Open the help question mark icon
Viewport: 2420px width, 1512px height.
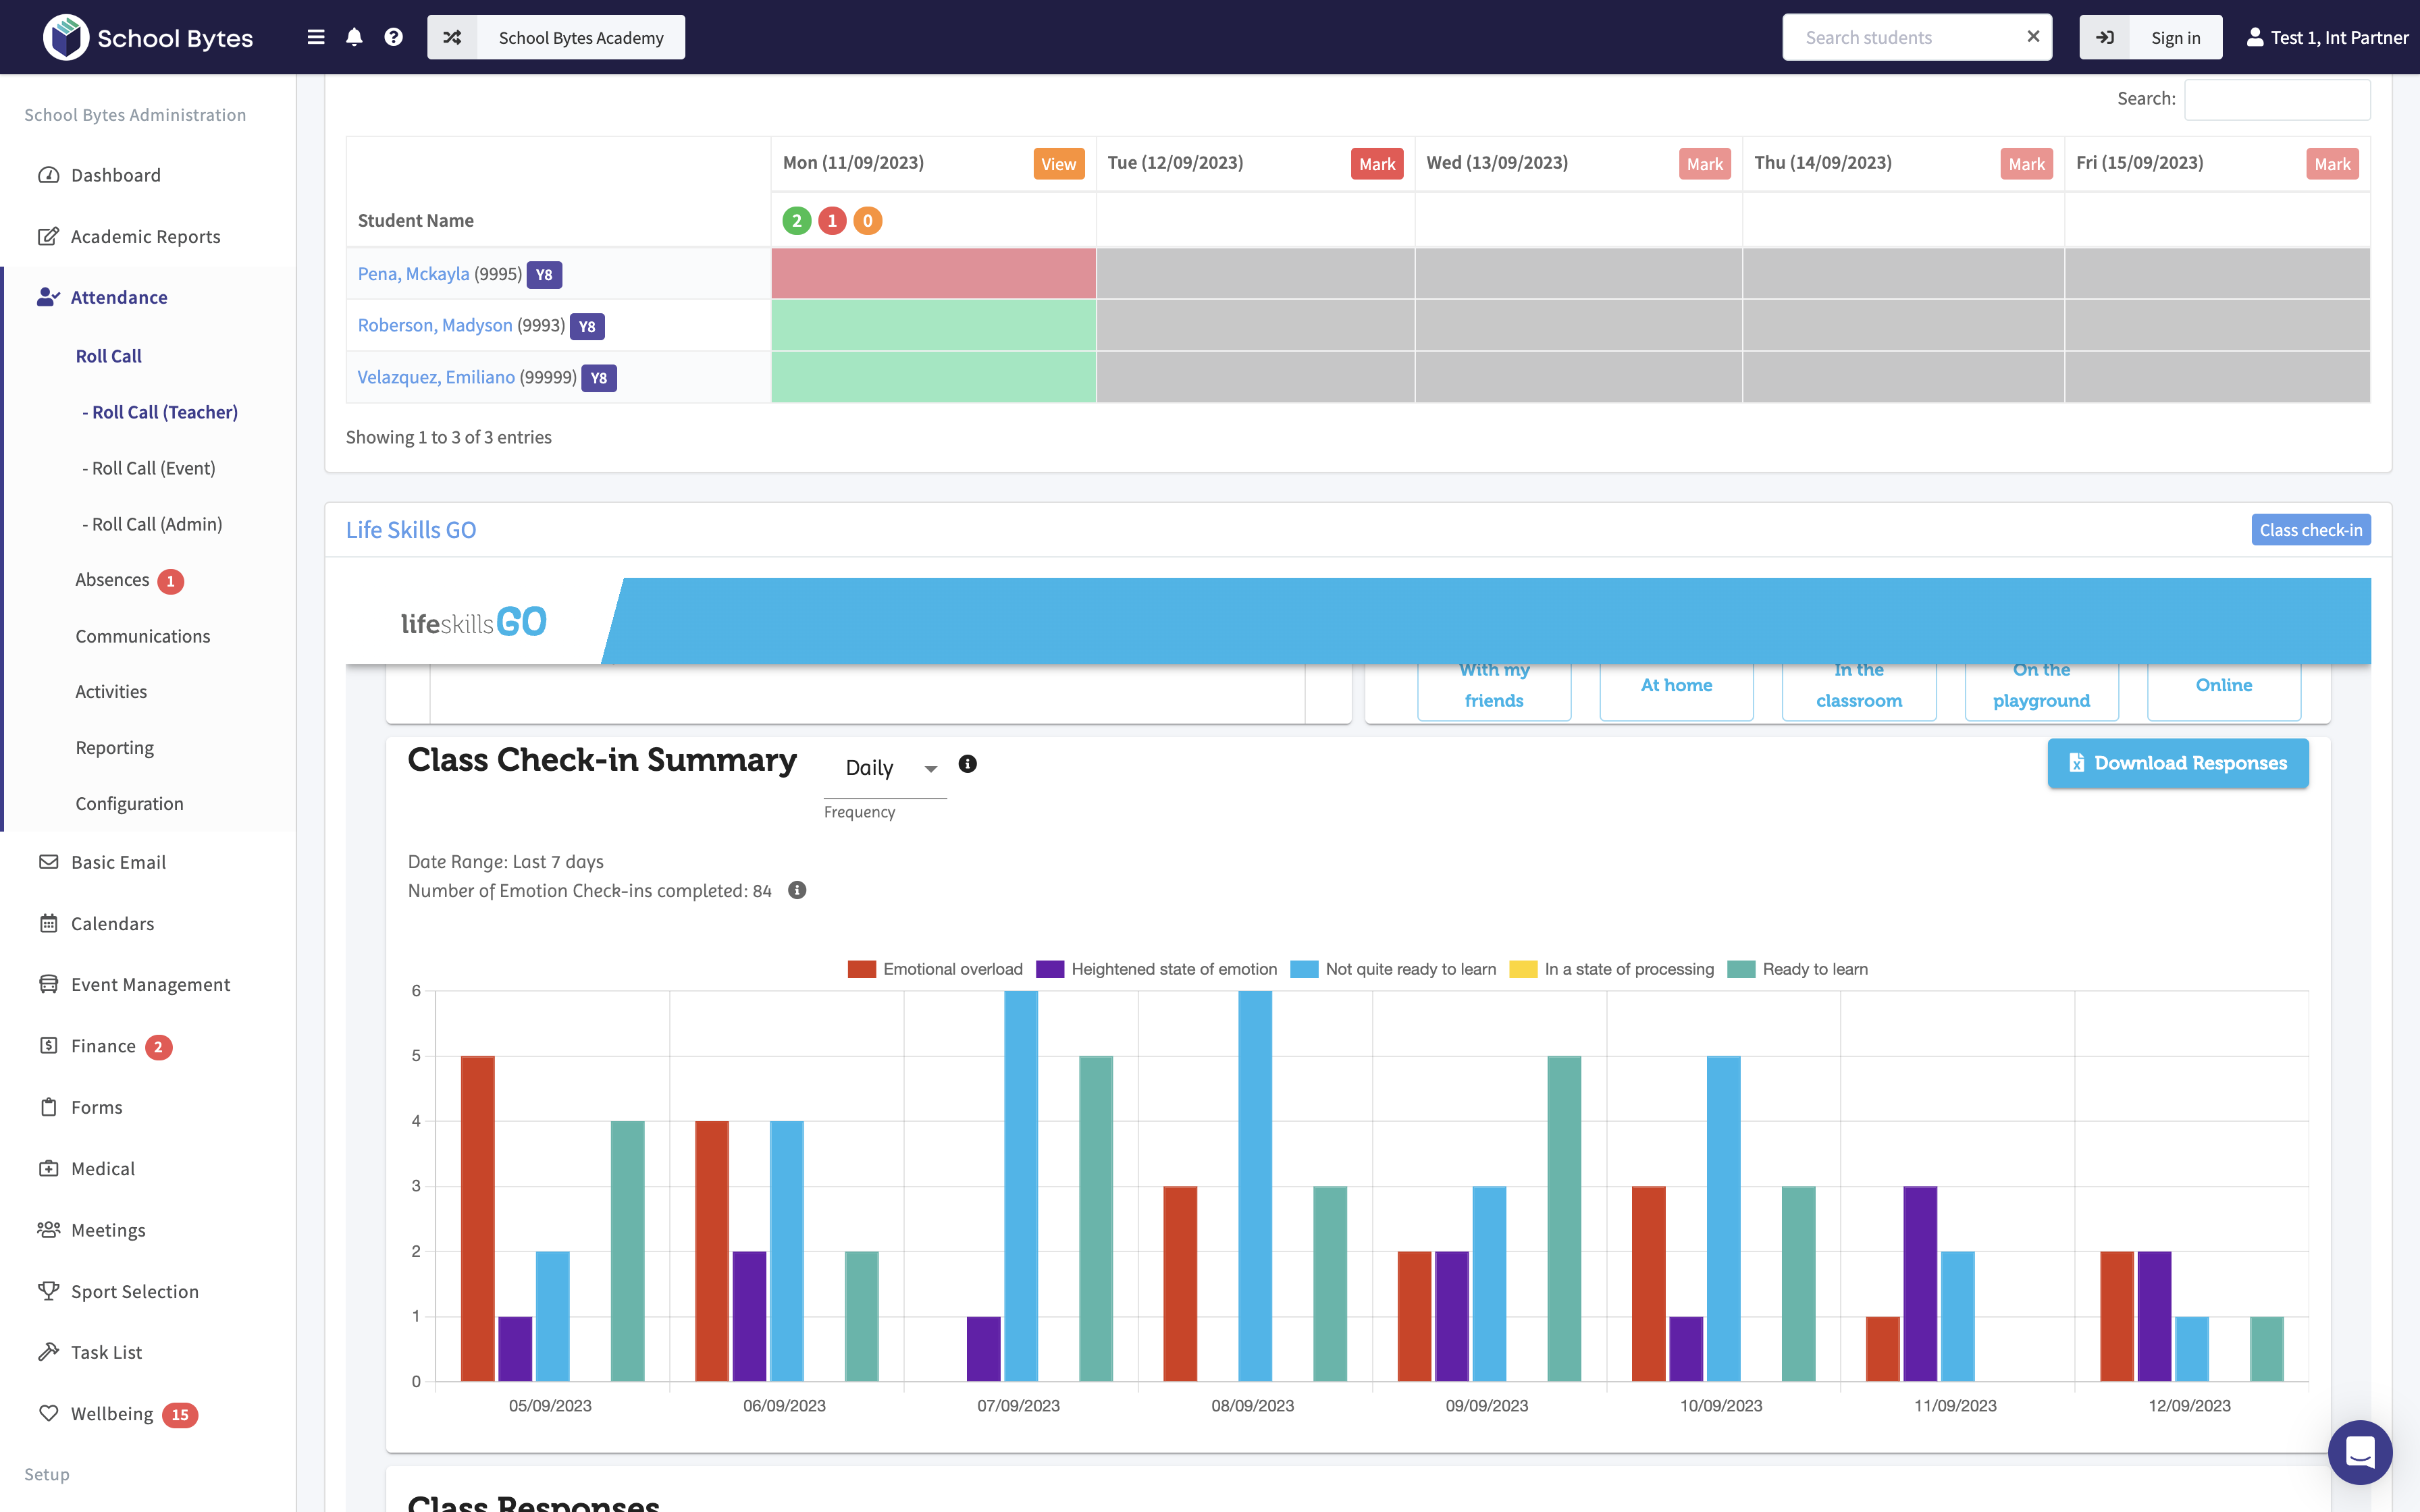tap(393, 37)
